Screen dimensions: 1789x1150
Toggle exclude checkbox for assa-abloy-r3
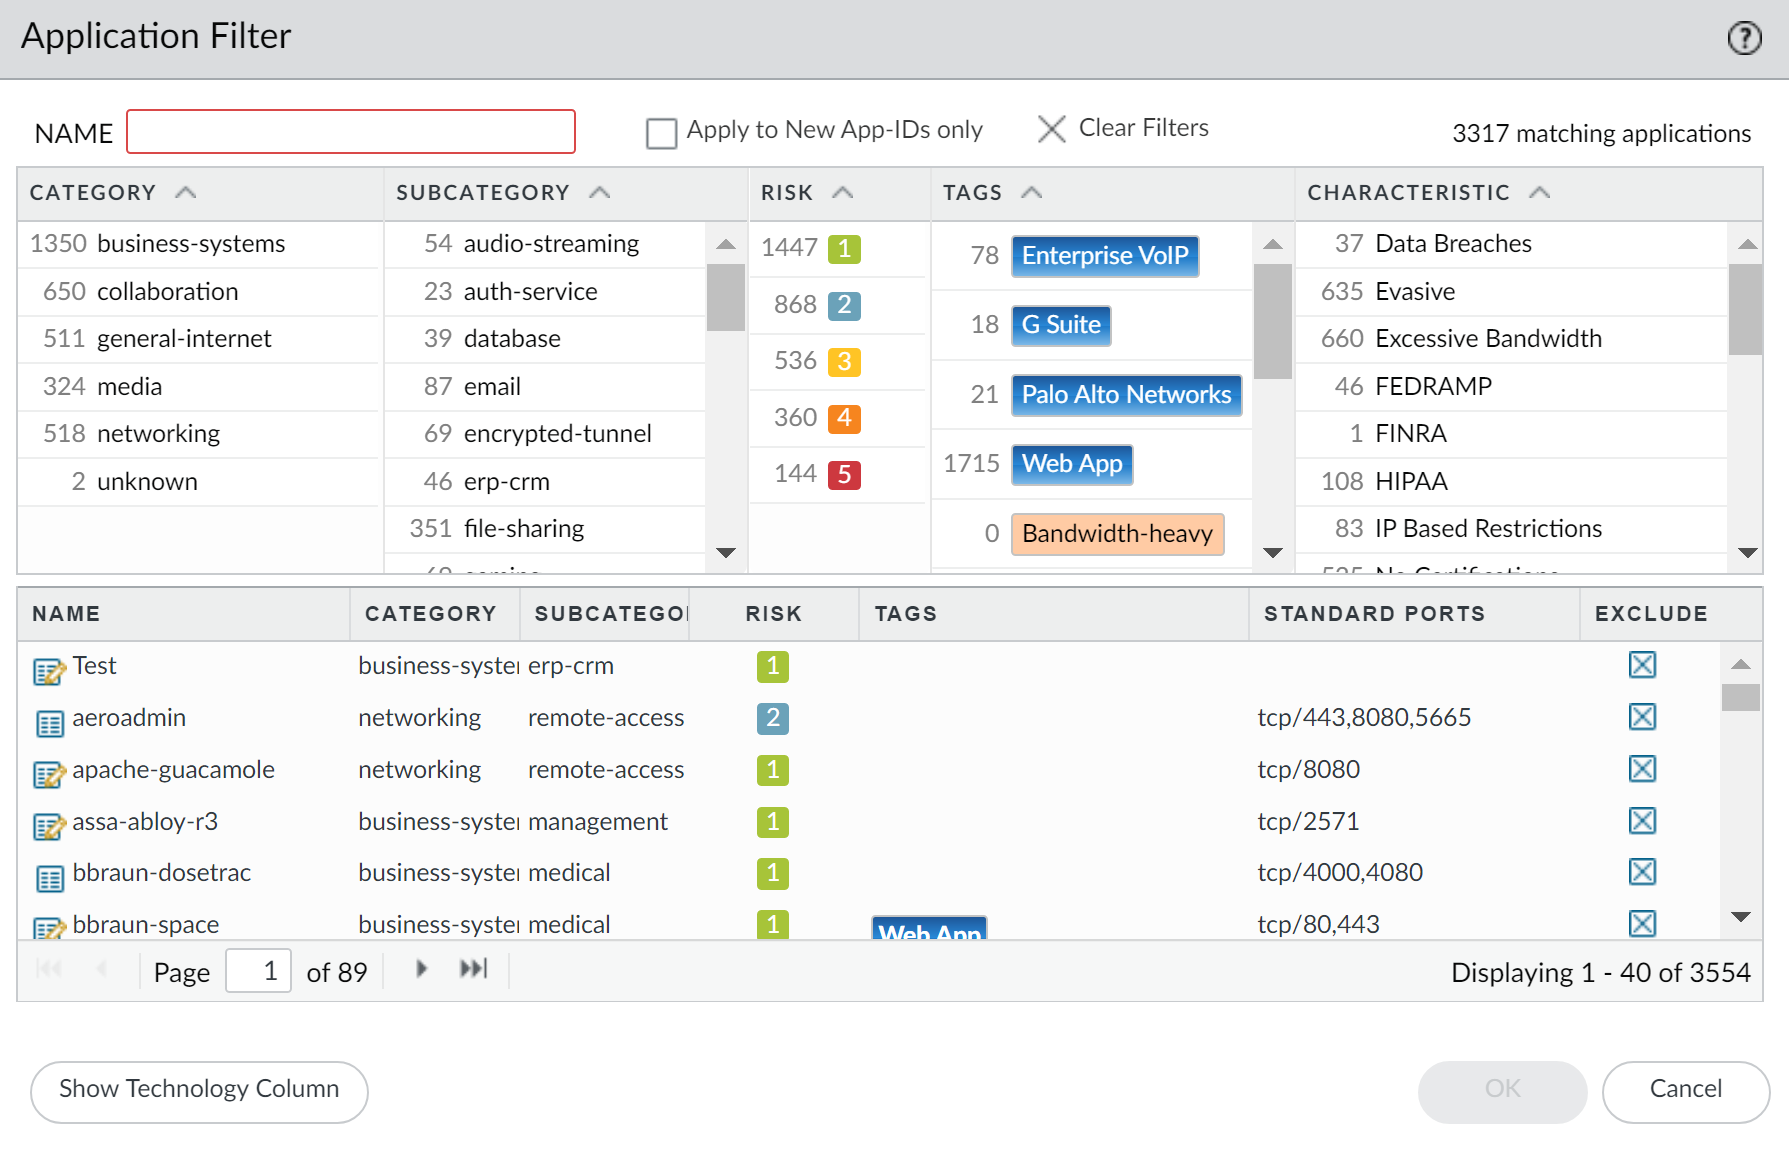point(1642,821)
